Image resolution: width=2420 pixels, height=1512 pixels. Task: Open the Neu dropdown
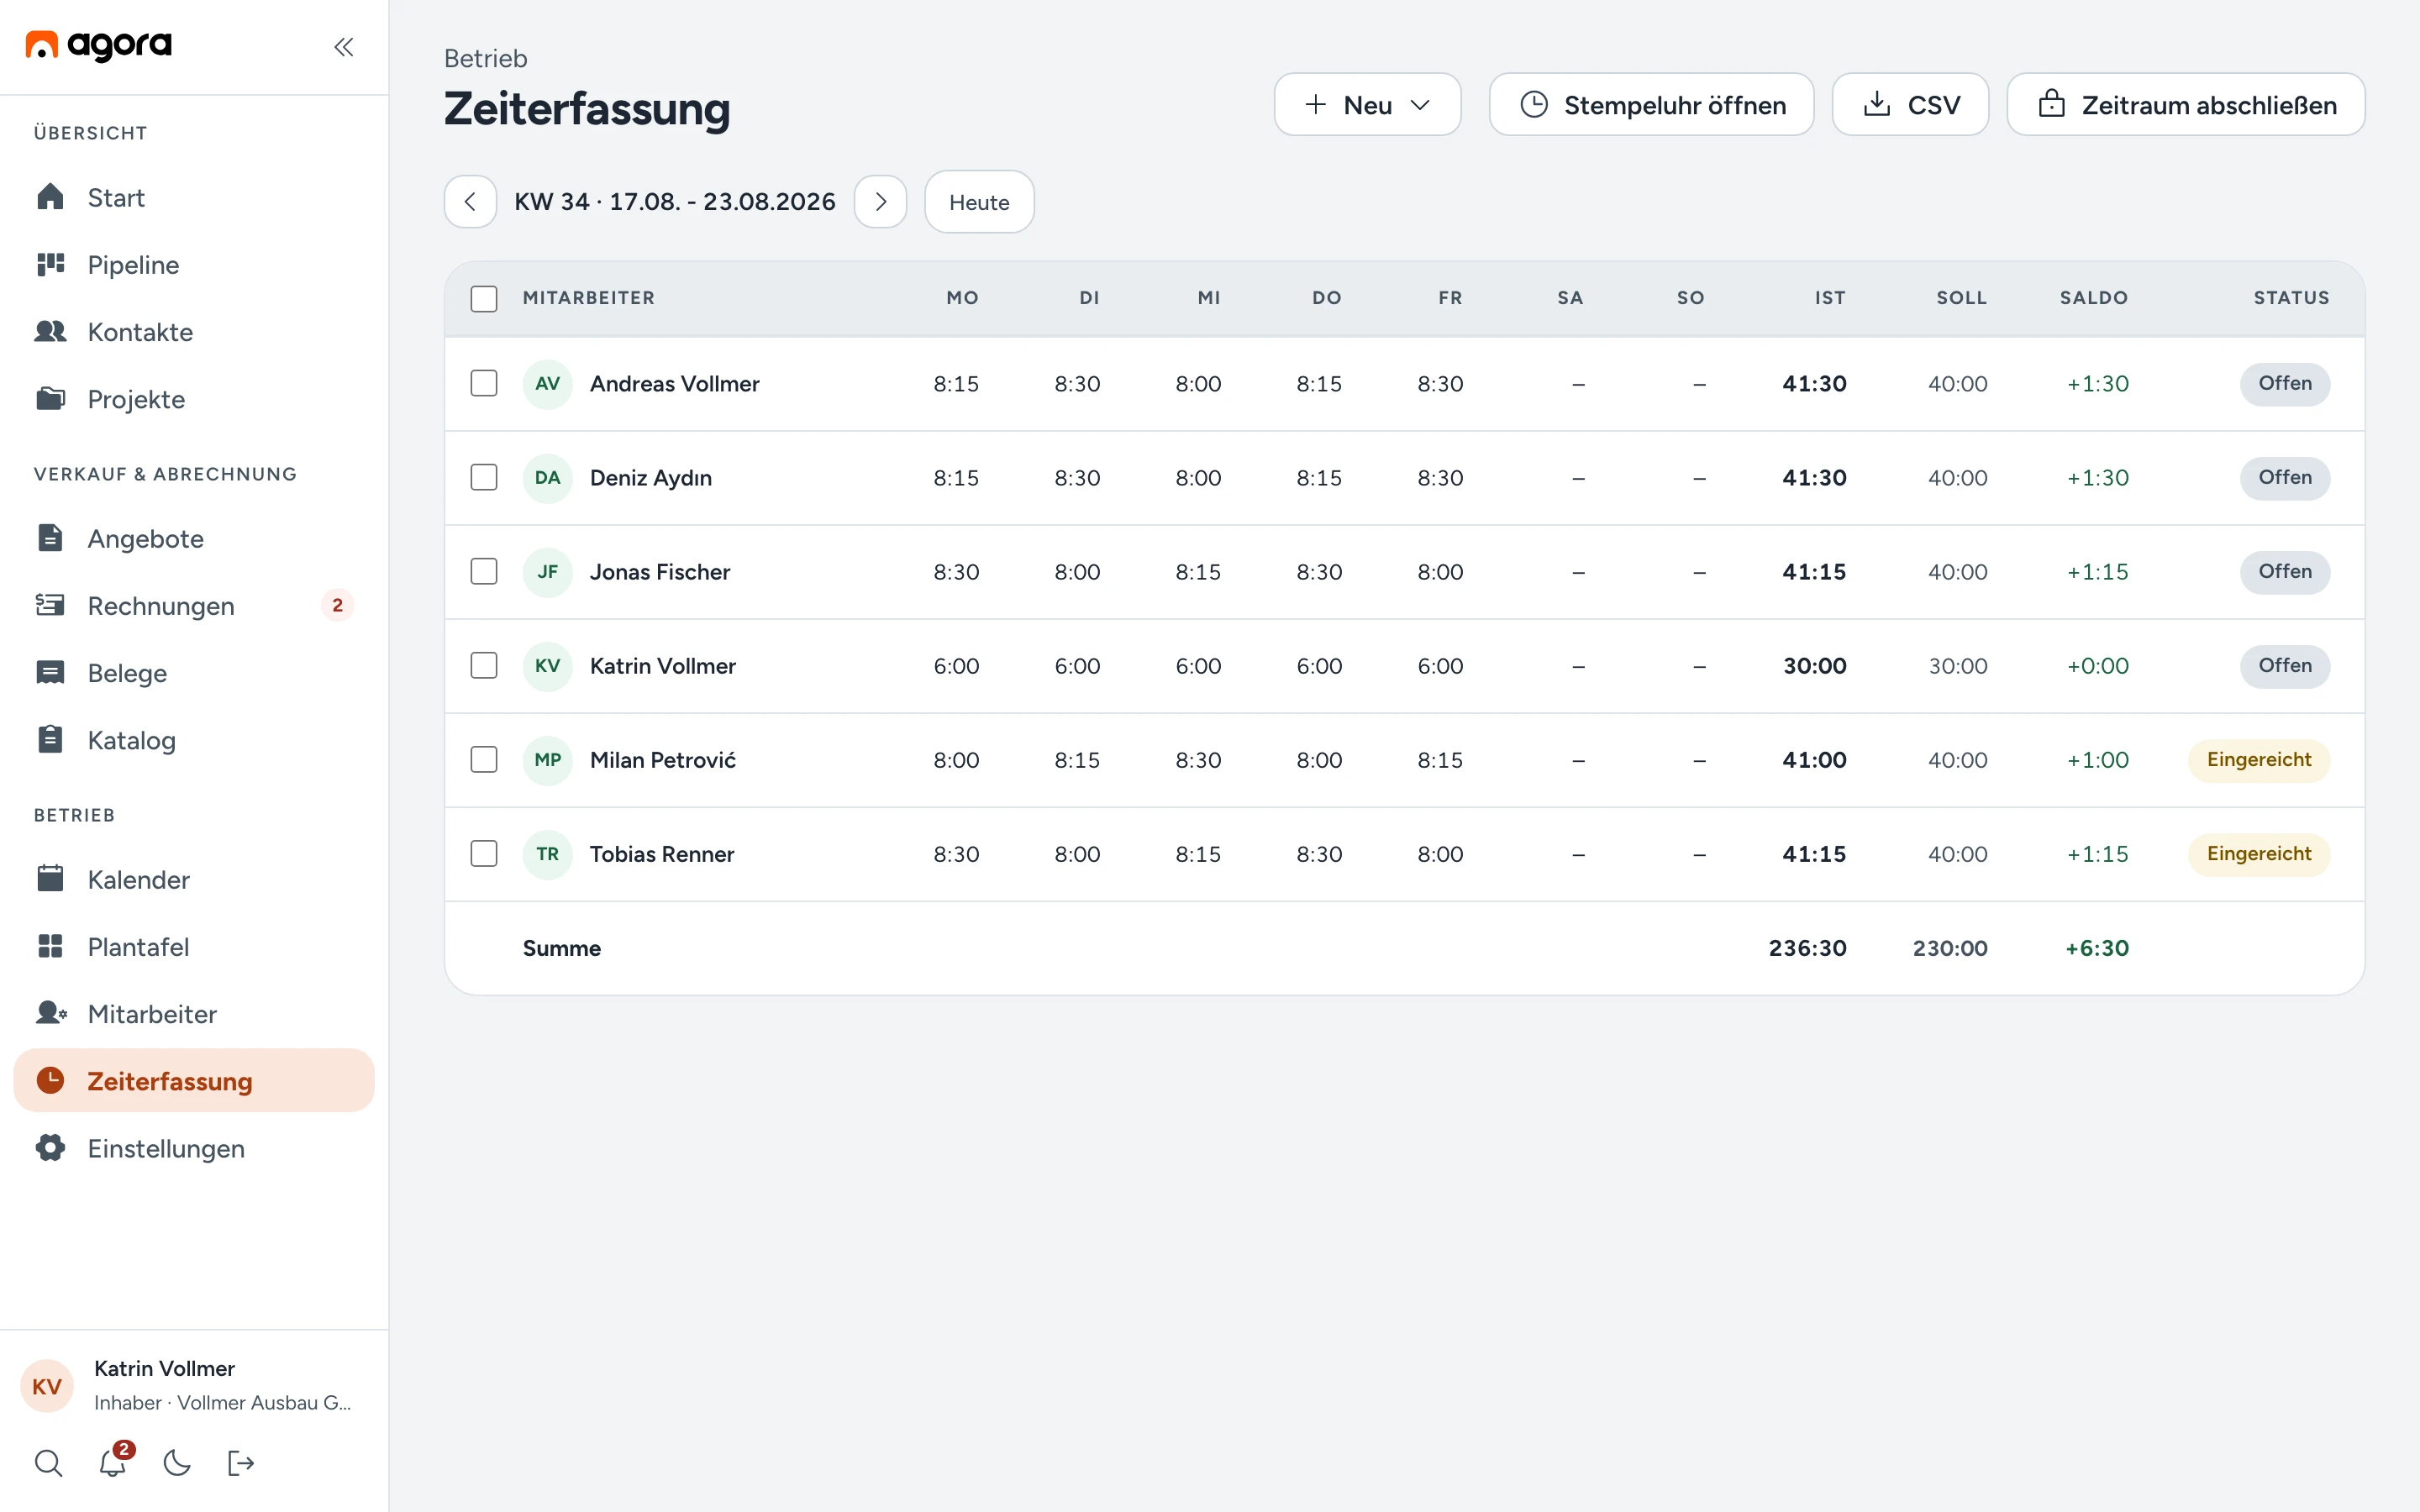(1367, 104)
